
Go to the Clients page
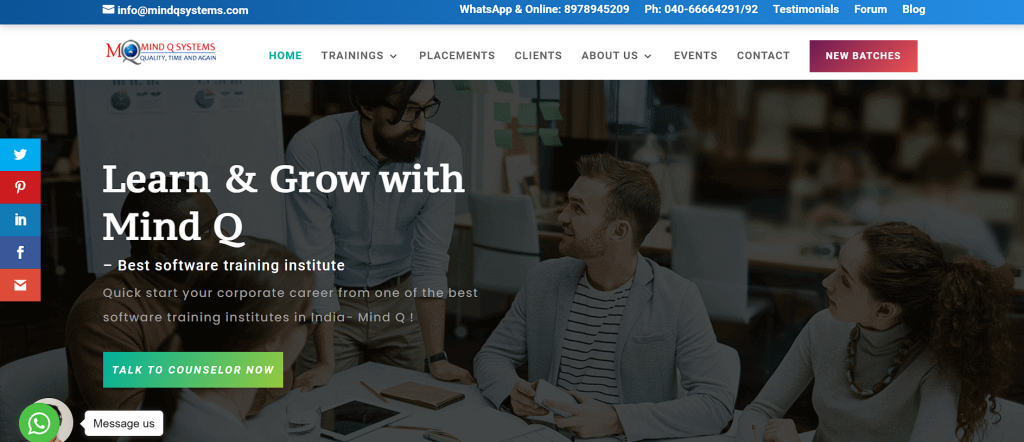click(x=538, y=55)
